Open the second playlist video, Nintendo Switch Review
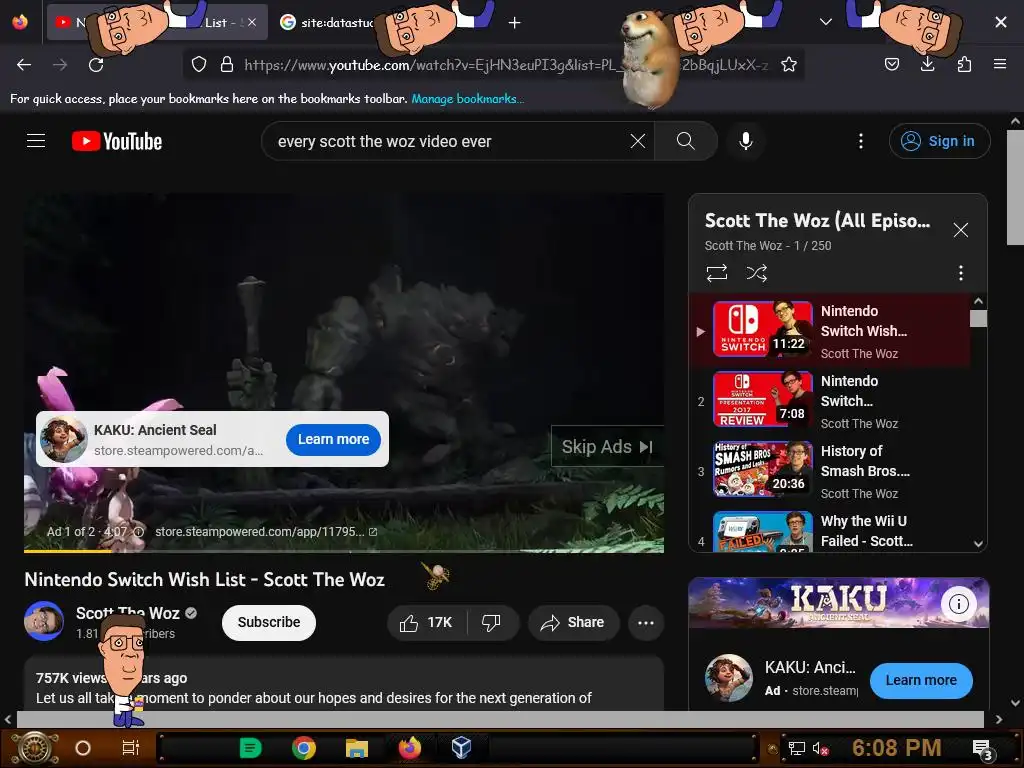The width and height of the screenshot is (1024, 768). click(829, 401)
